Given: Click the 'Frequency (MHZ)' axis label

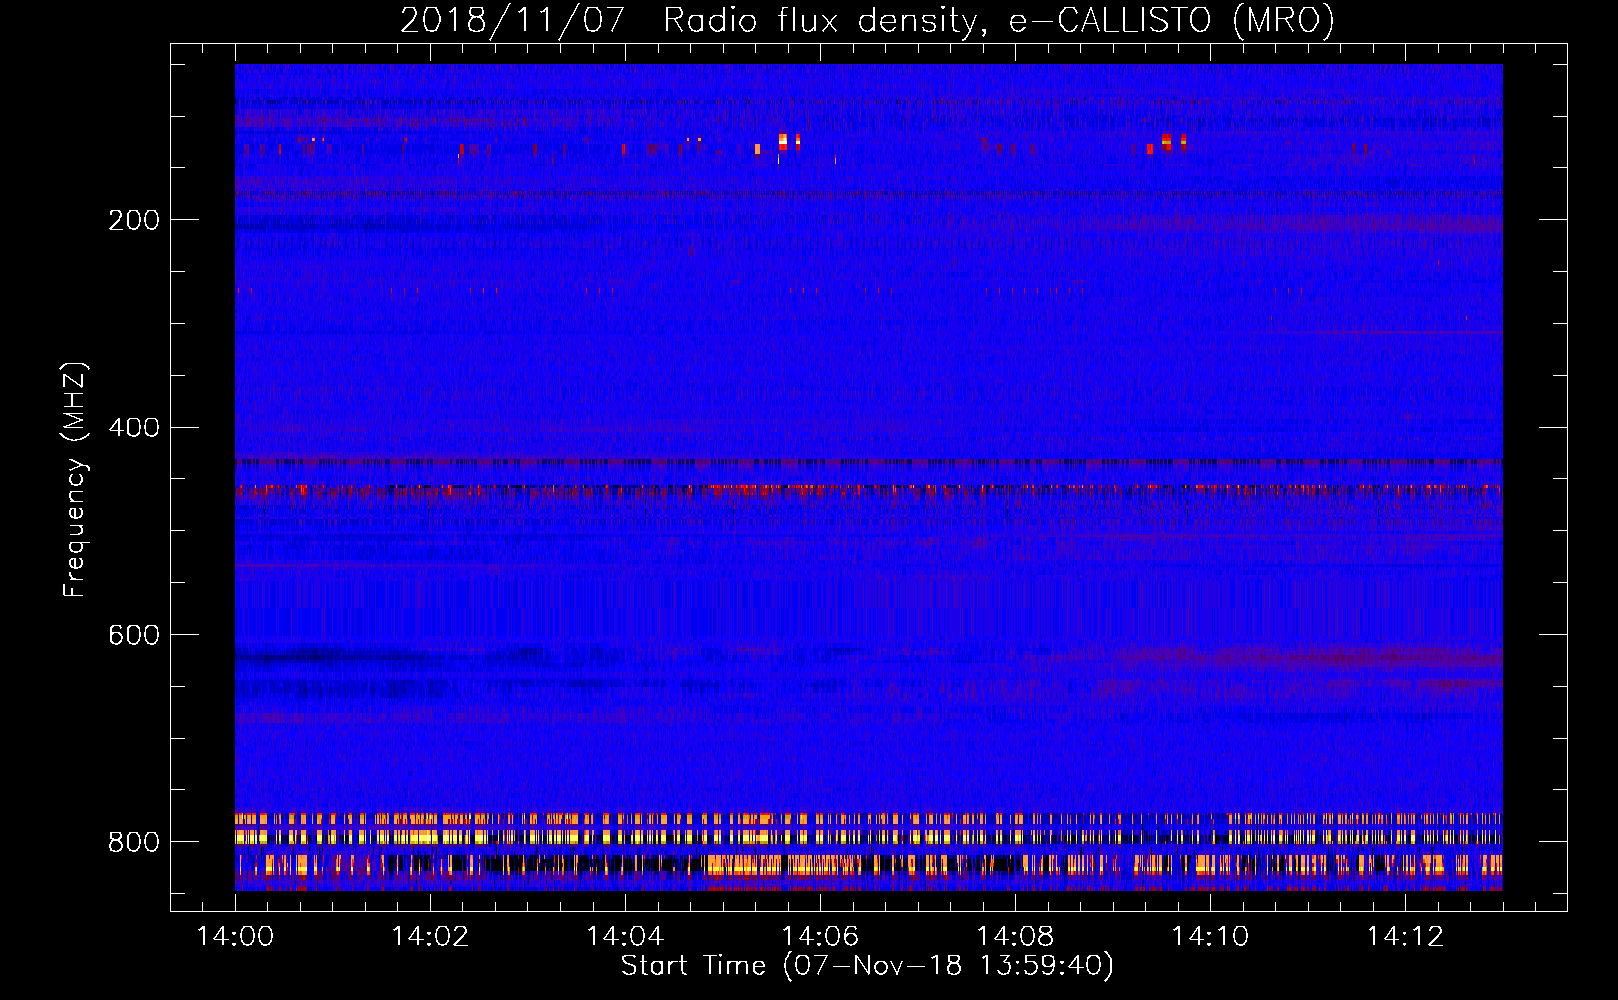Looking at the screenshot, I should (x=75, y=480).
